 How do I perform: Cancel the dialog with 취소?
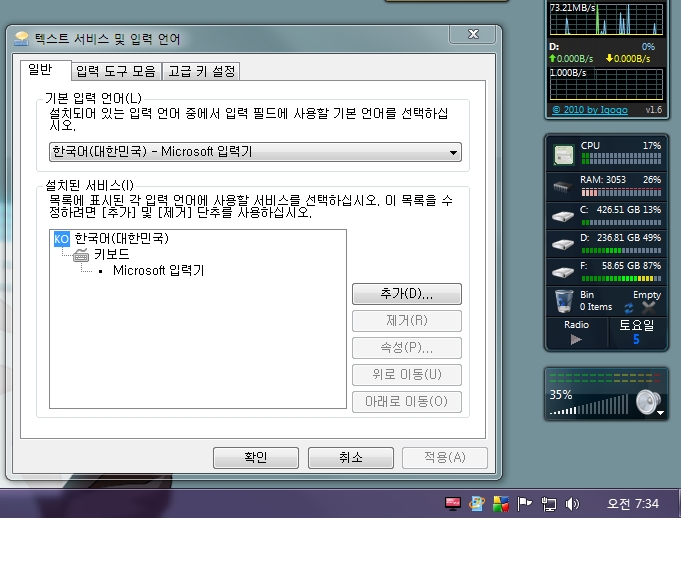(350, 457)
